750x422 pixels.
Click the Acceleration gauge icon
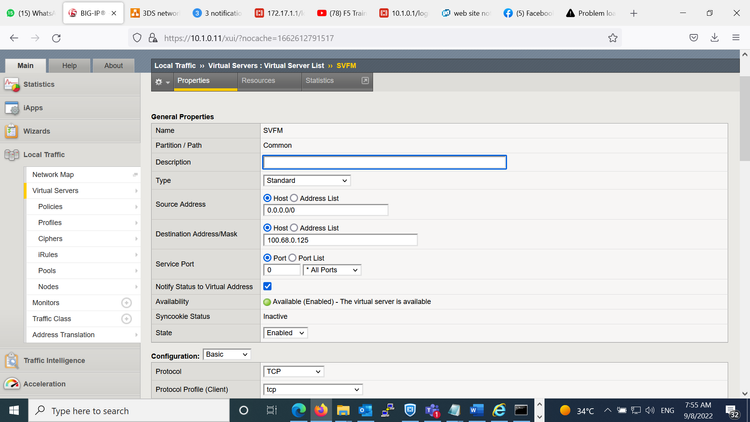[x=12, y=384]
